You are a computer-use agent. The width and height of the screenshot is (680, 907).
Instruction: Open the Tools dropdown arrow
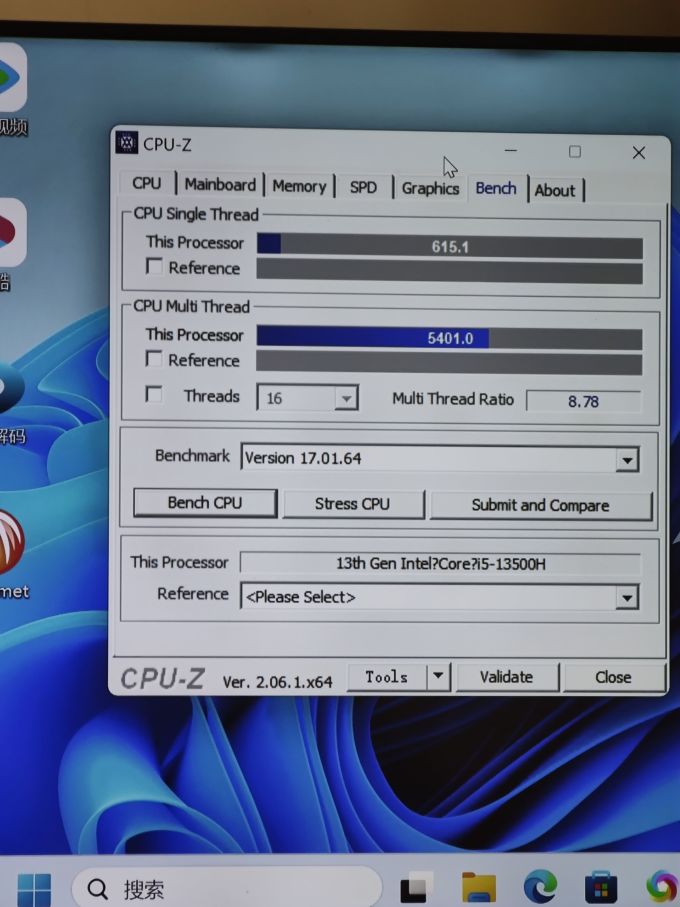pyautogui.click(x=438, y=676)
